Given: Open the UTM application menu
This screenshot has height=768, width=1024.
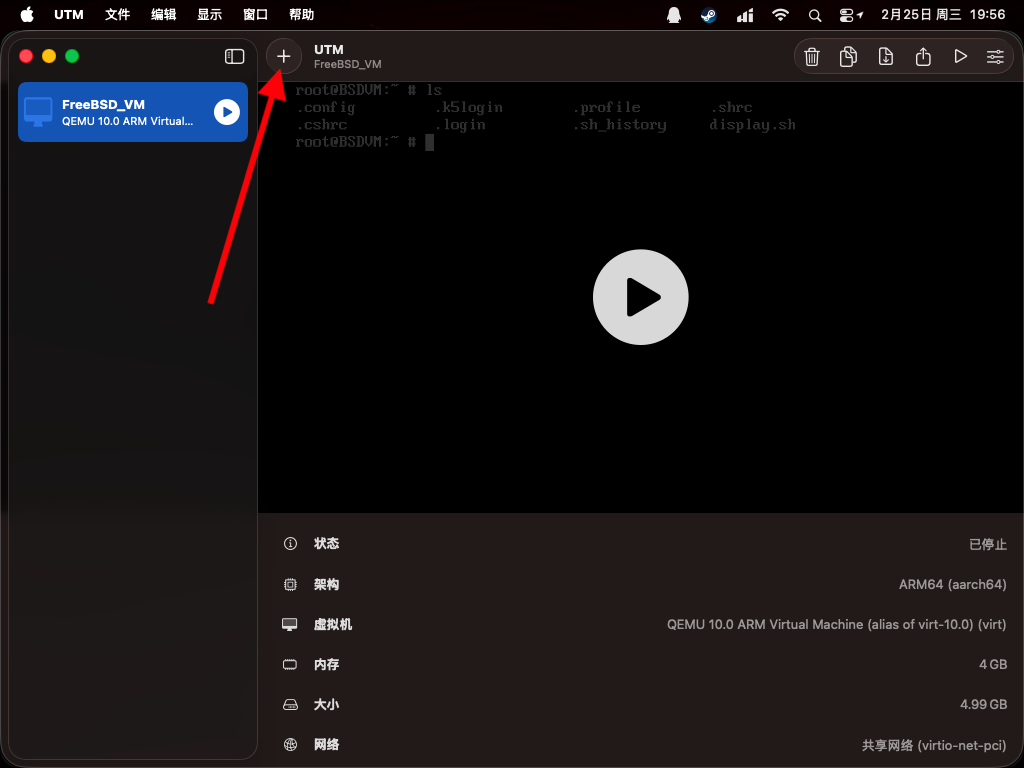Looking at the screenshot, I should click(x=69, y=14).
